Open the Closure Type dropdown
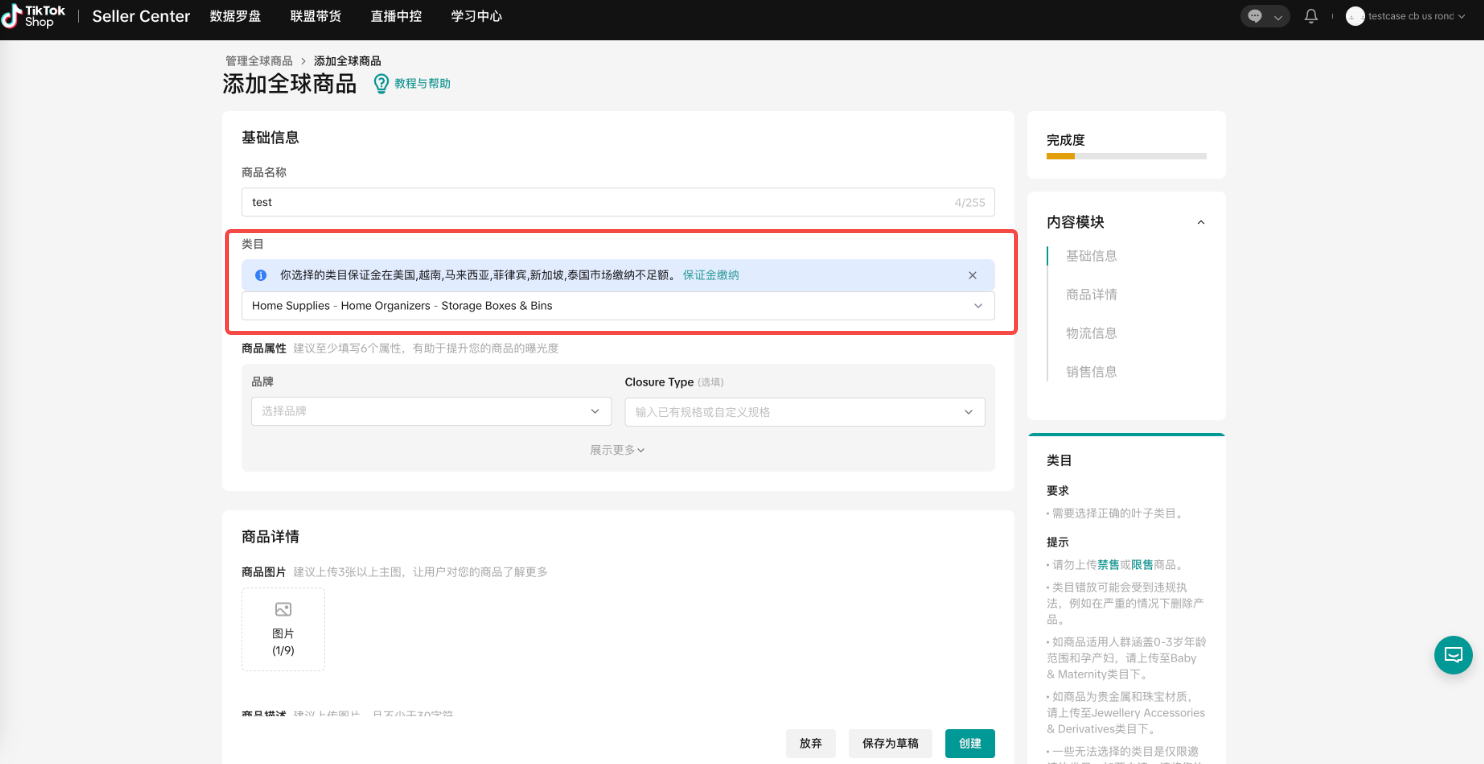Viewport: 1484px width, 764px height. pyautogui.click(x=804, y=412)
